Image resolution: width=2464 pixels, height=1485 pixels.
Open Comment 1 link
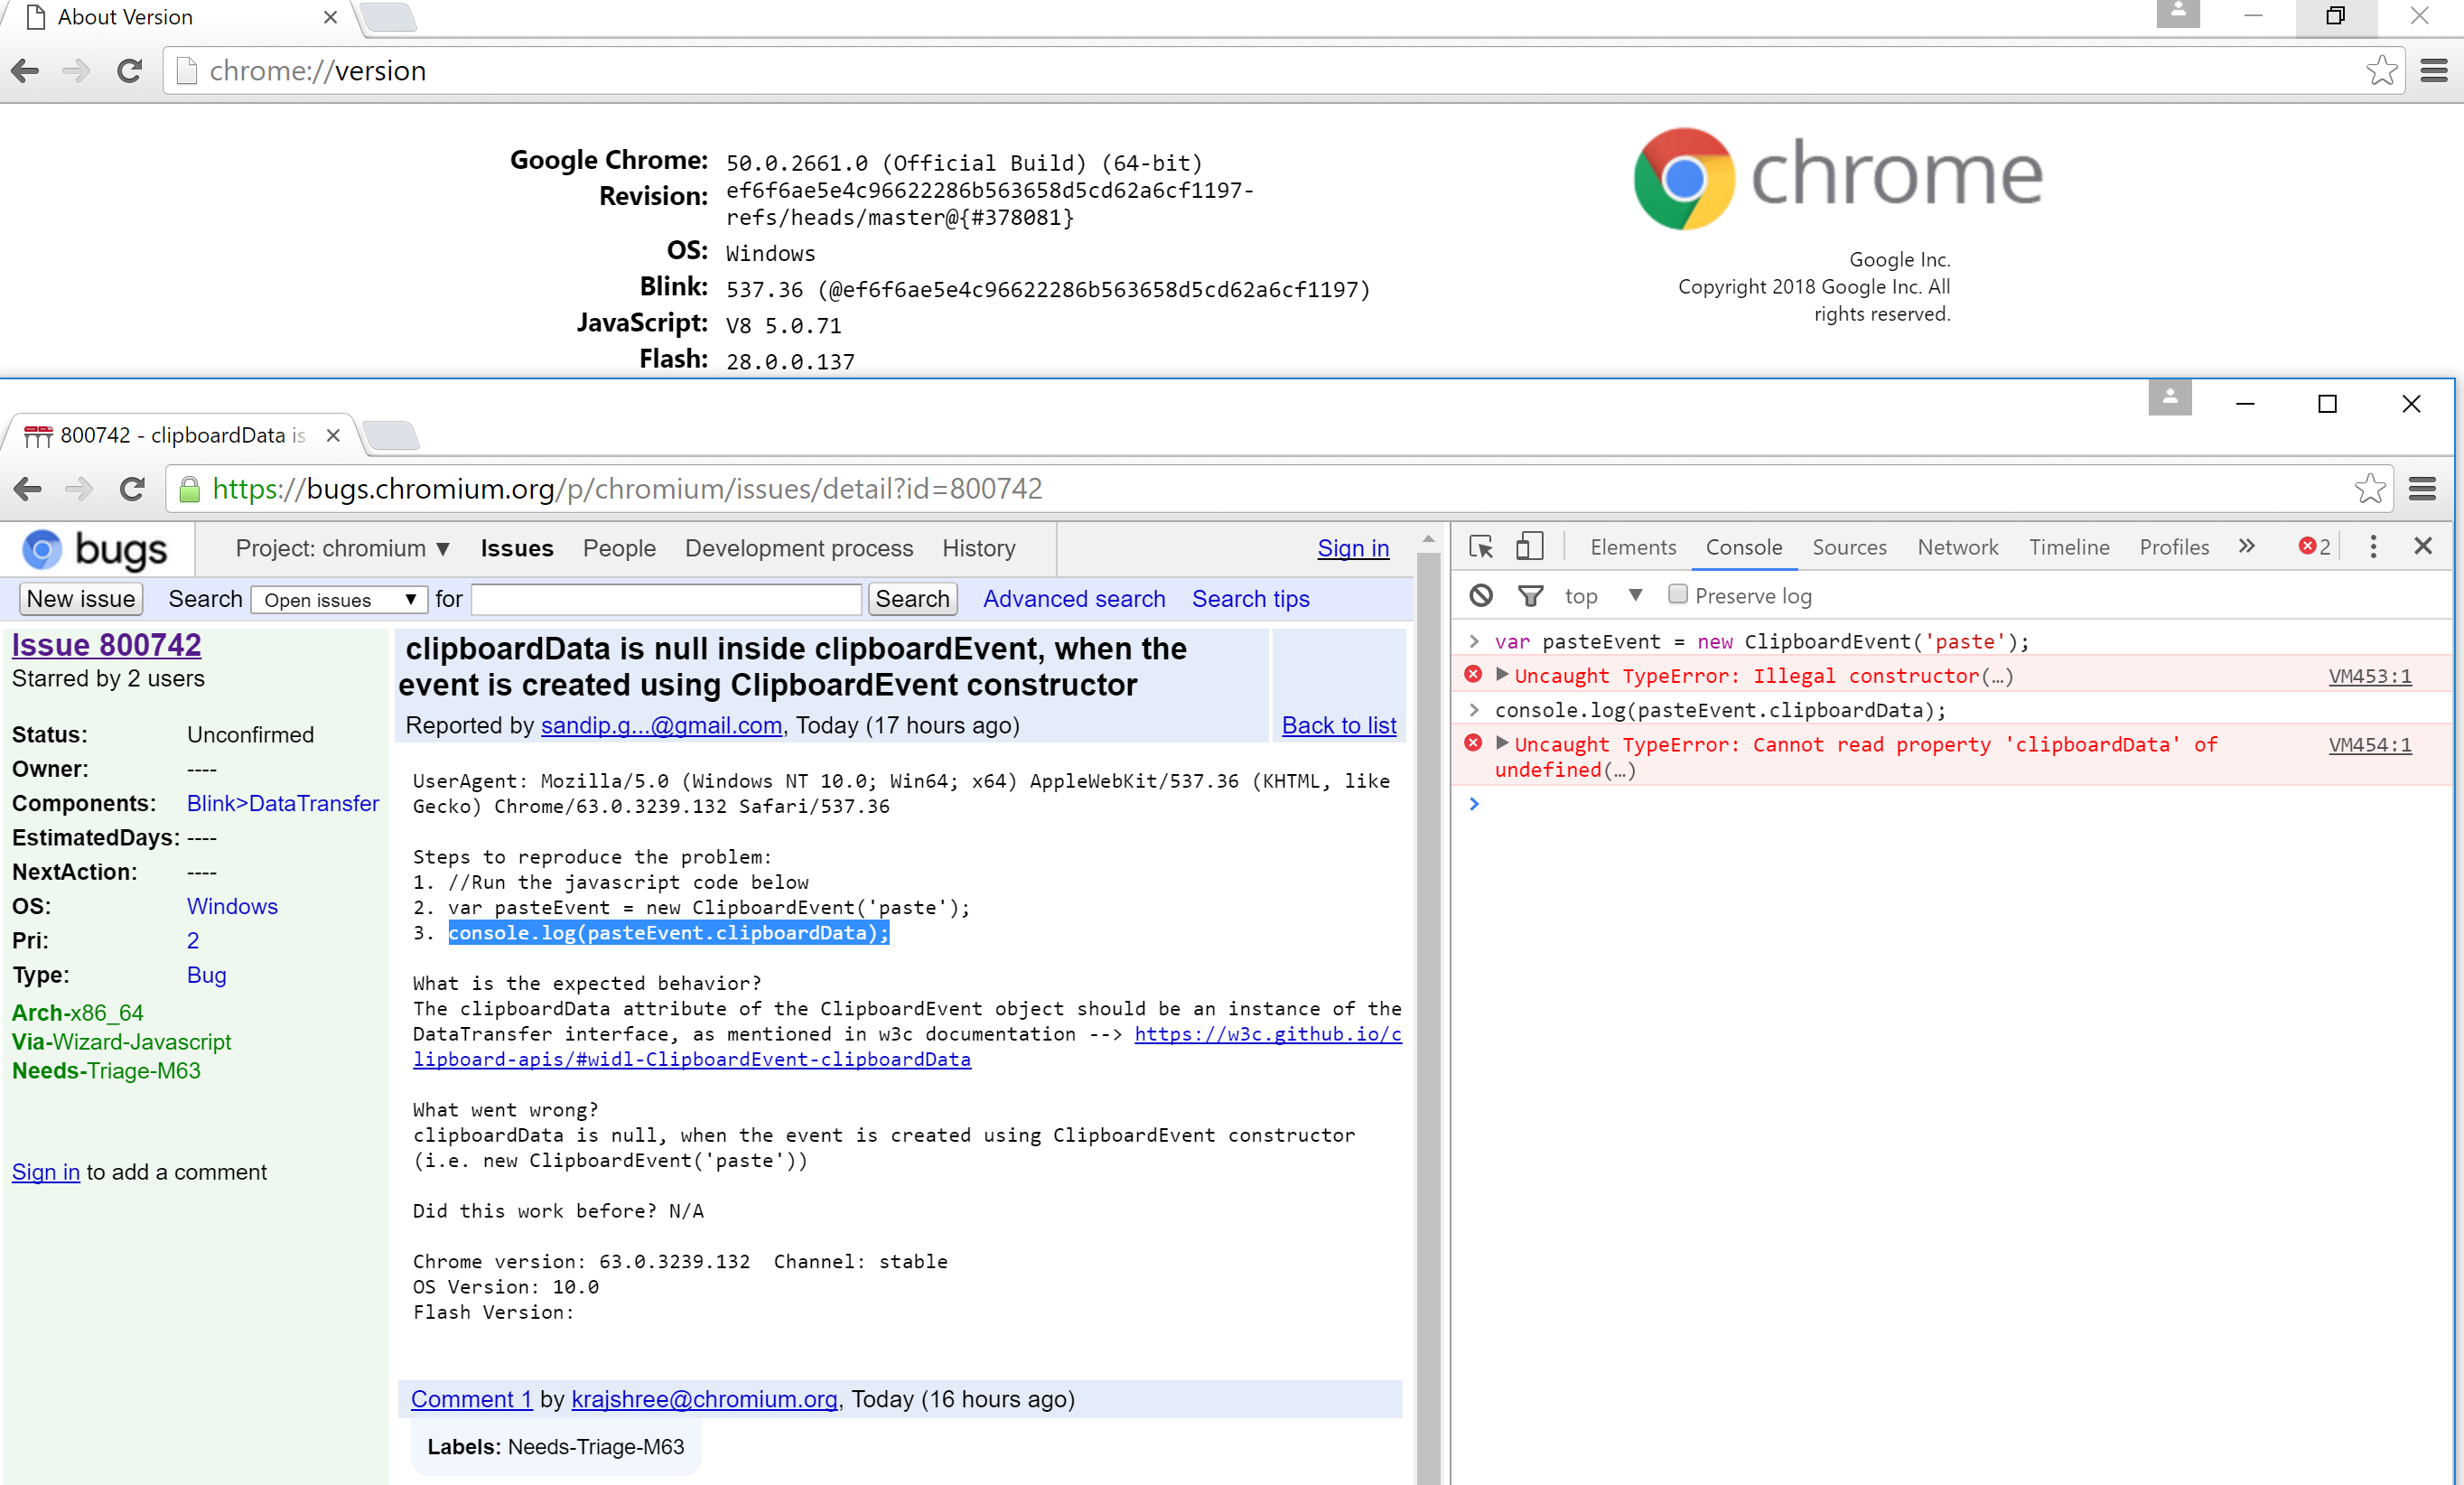tap(471, 1399)
